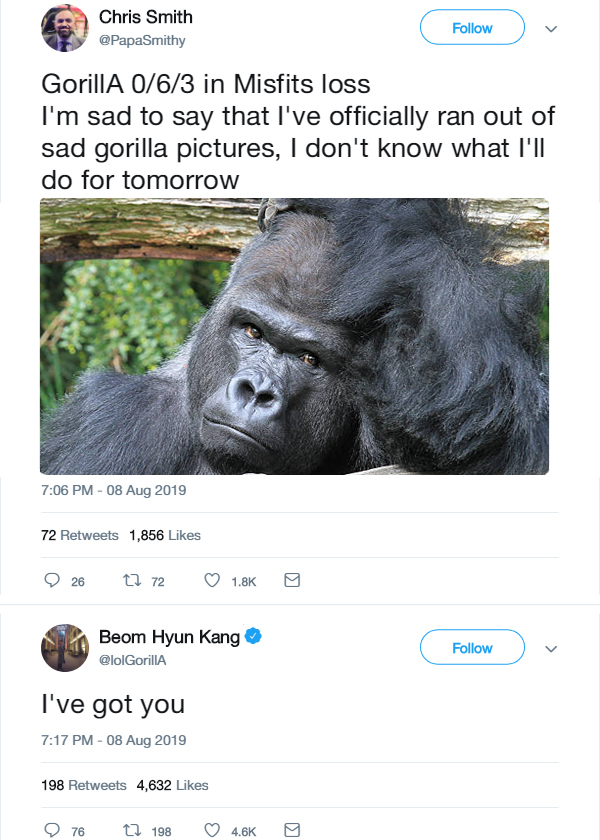600x840 pixels.
Task: Send Chris Smith's tweet via direct message
Action: coord(292,581)
